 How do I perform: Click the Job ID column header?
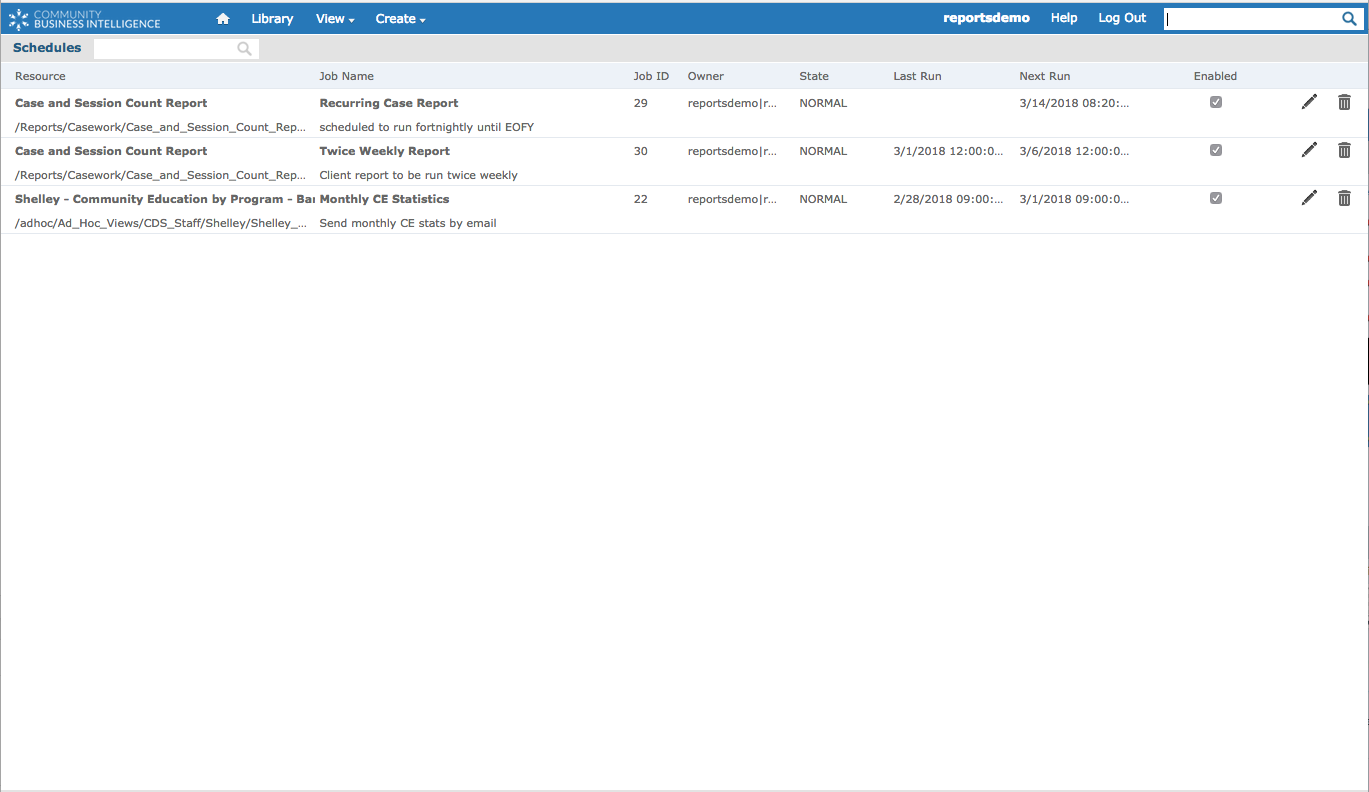651,76
